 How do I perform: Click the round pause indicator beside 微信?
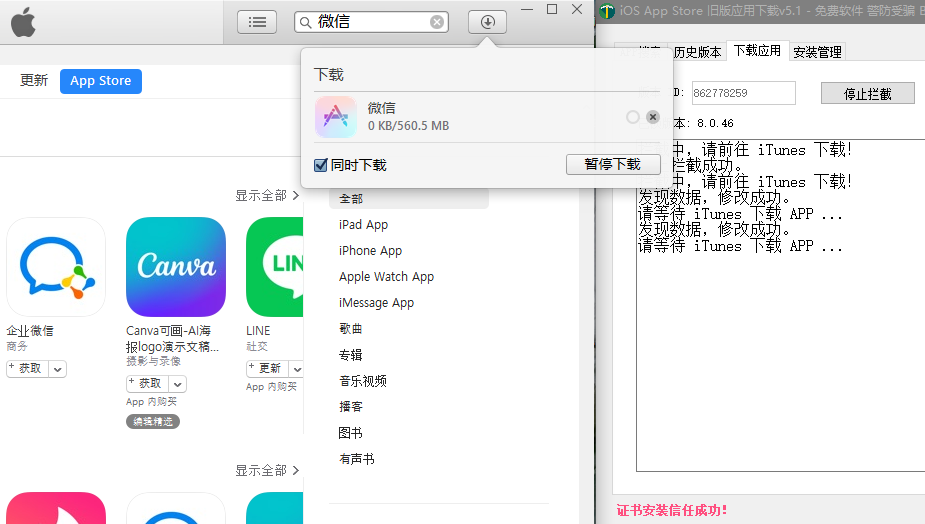coord(632,117)
